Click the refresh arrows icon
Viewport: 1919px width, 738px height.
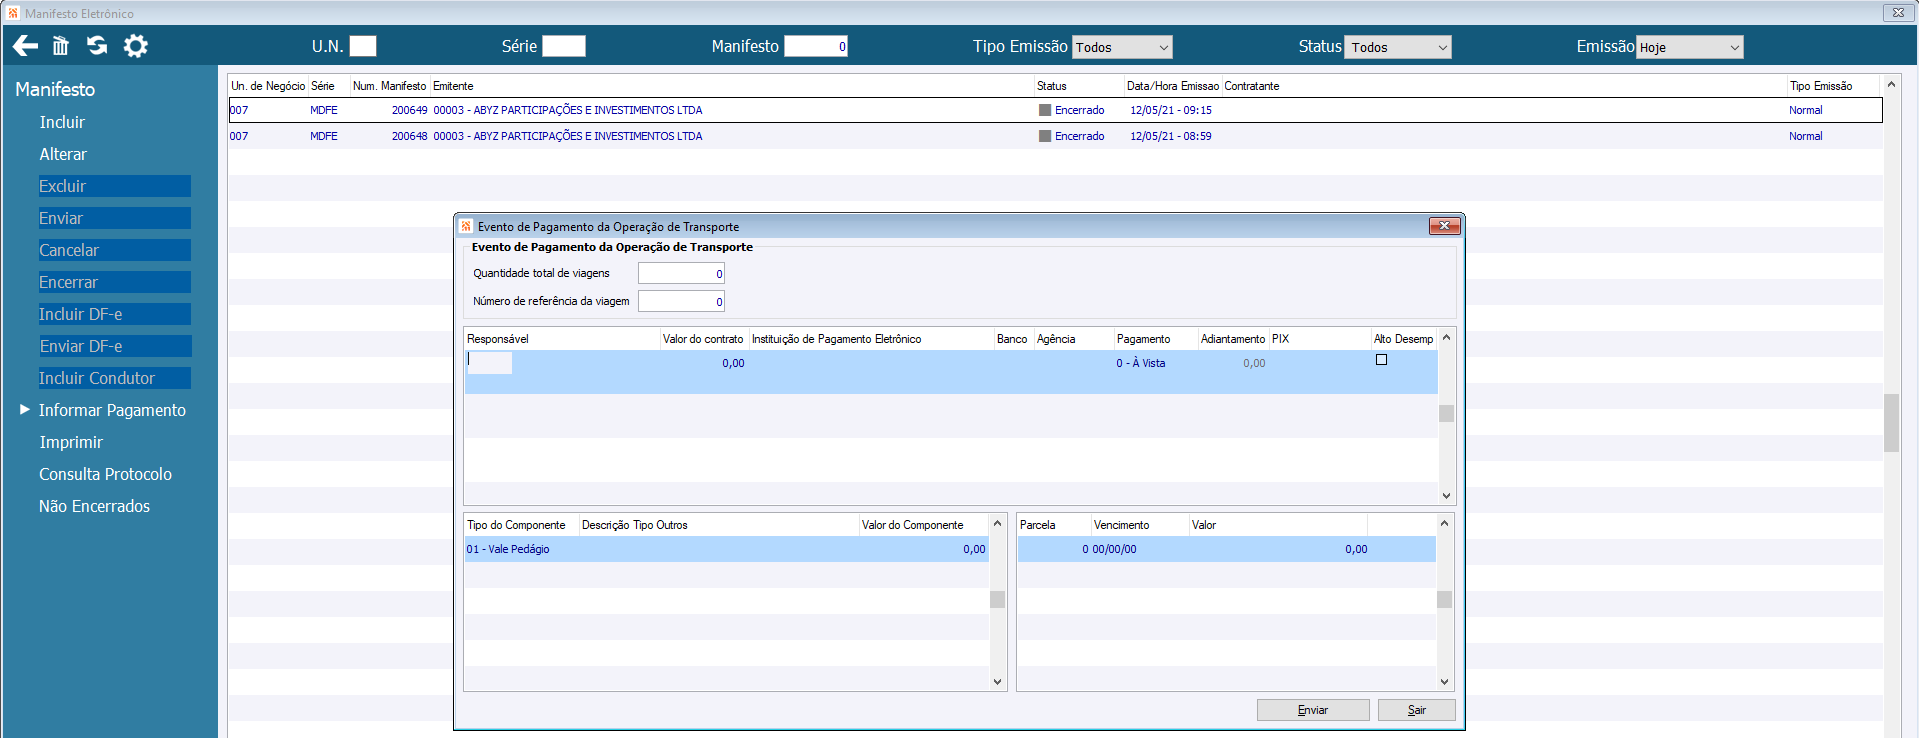[97, 46]
